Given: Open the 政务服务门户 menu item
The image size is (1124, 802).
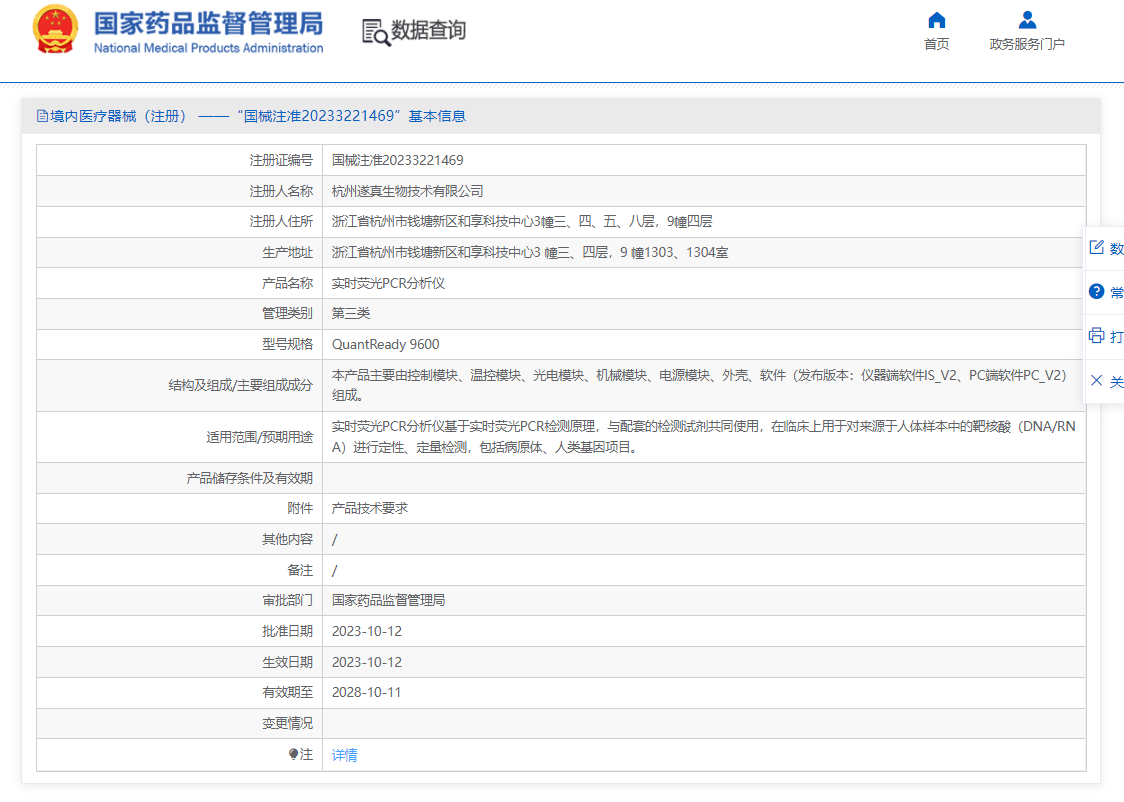Looking at the screenshot, I should [x=1026, y=44].
